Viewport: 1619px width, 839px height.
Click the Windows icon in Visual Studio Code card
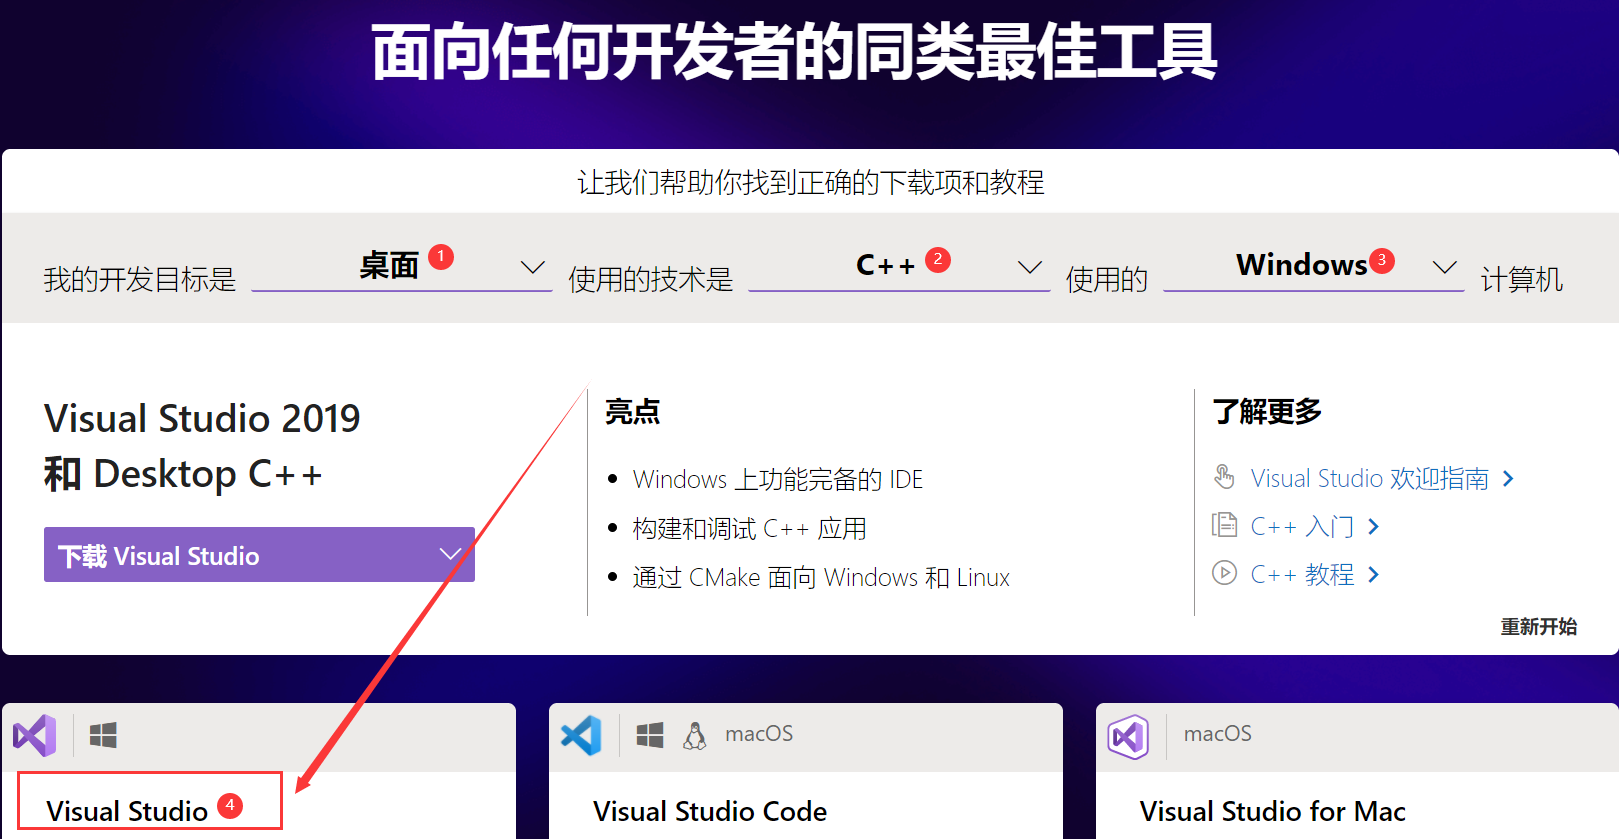[650, 736]
